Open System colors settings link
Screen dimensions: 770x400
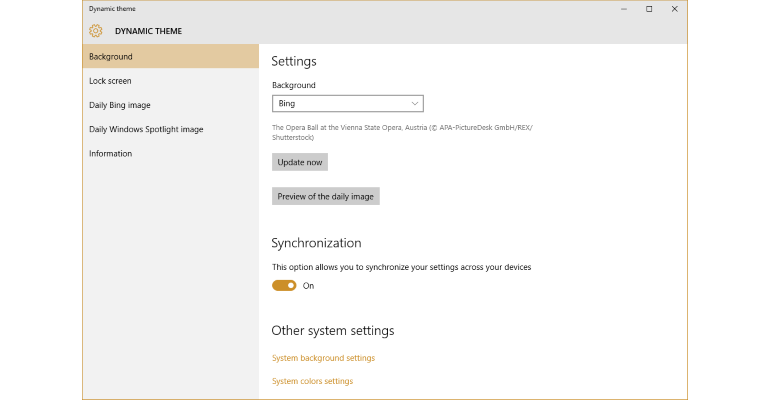(x=312, y=381)
